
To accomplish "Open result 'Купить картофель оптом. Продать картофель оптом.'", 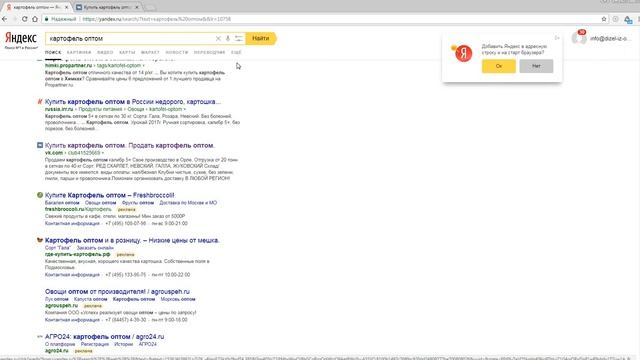I will pyautogui.click(x=129, y=145).
